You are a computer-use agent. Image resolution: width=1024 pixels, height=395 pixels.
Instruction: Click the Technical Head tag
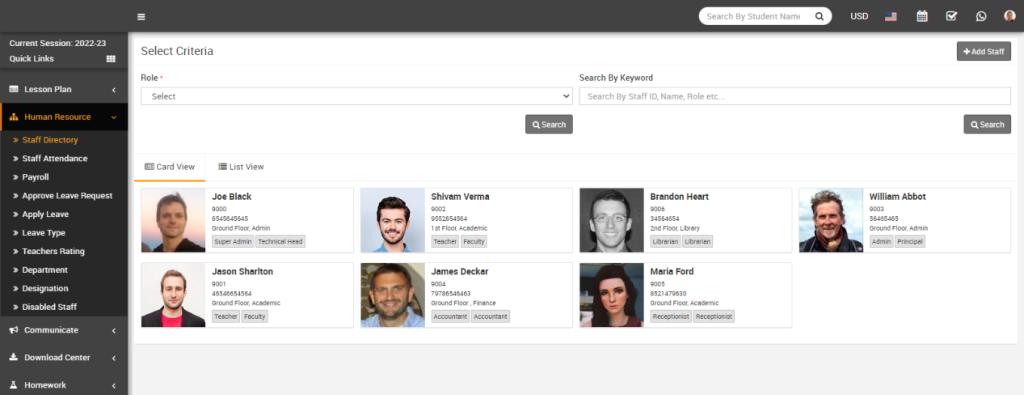(x=280, y=242)
